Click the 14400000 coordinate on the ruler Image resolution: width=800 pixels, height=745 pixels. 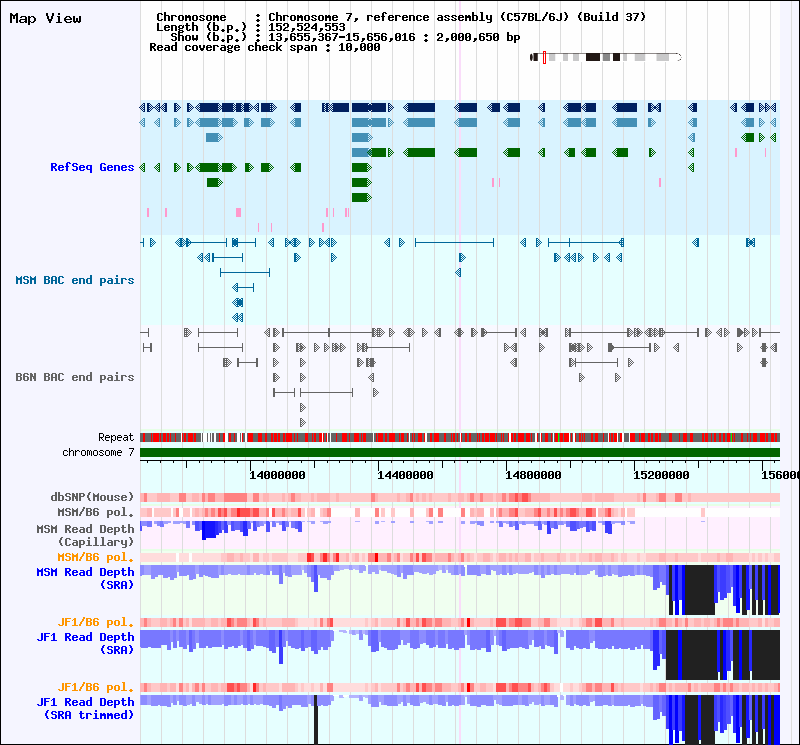point(405,475)
